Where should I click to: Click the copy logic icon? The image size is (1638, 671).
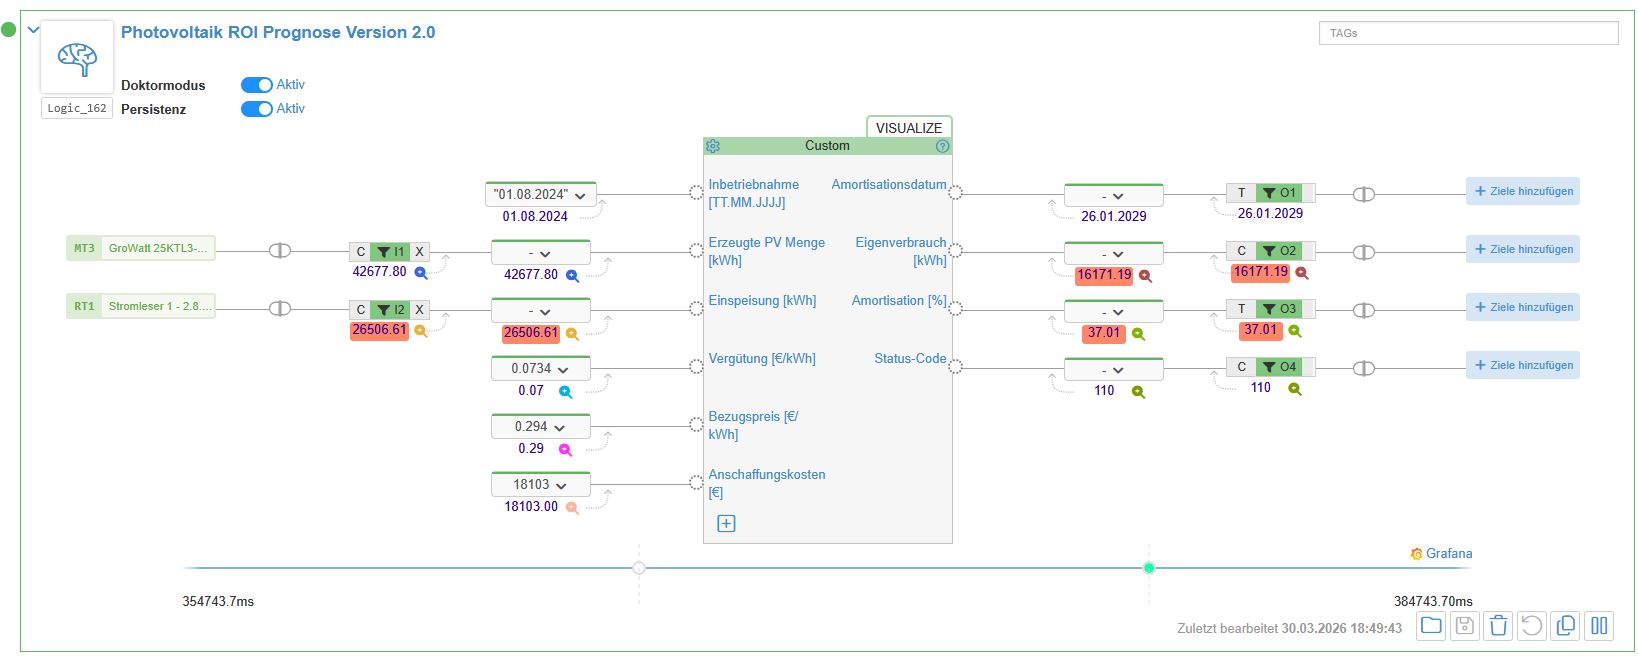(1566, 626)
